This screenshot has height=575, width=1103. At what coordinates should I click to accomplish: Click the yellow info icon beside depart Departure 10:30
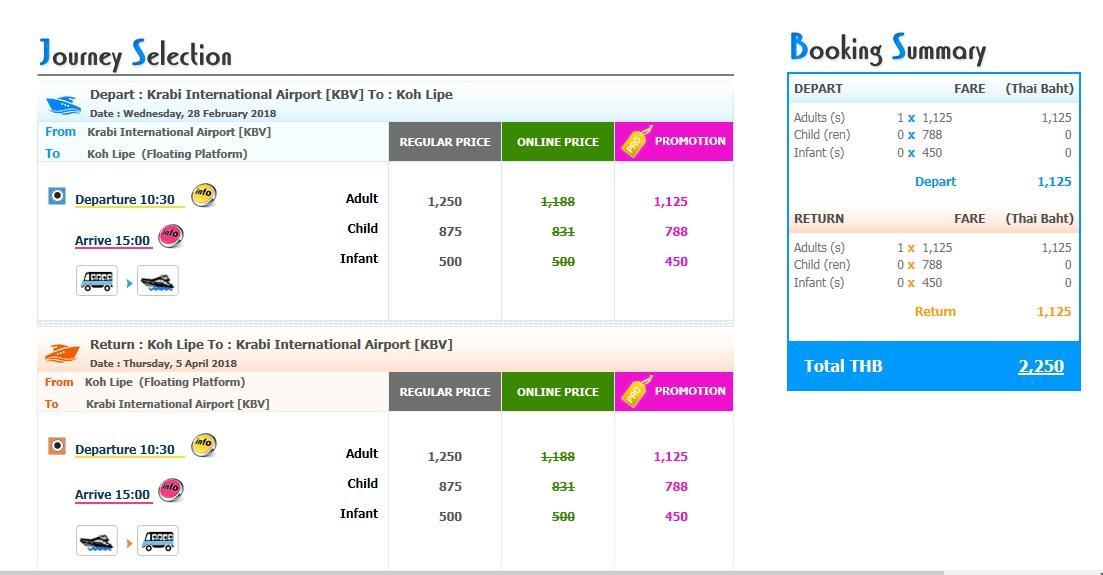(203, 194)
